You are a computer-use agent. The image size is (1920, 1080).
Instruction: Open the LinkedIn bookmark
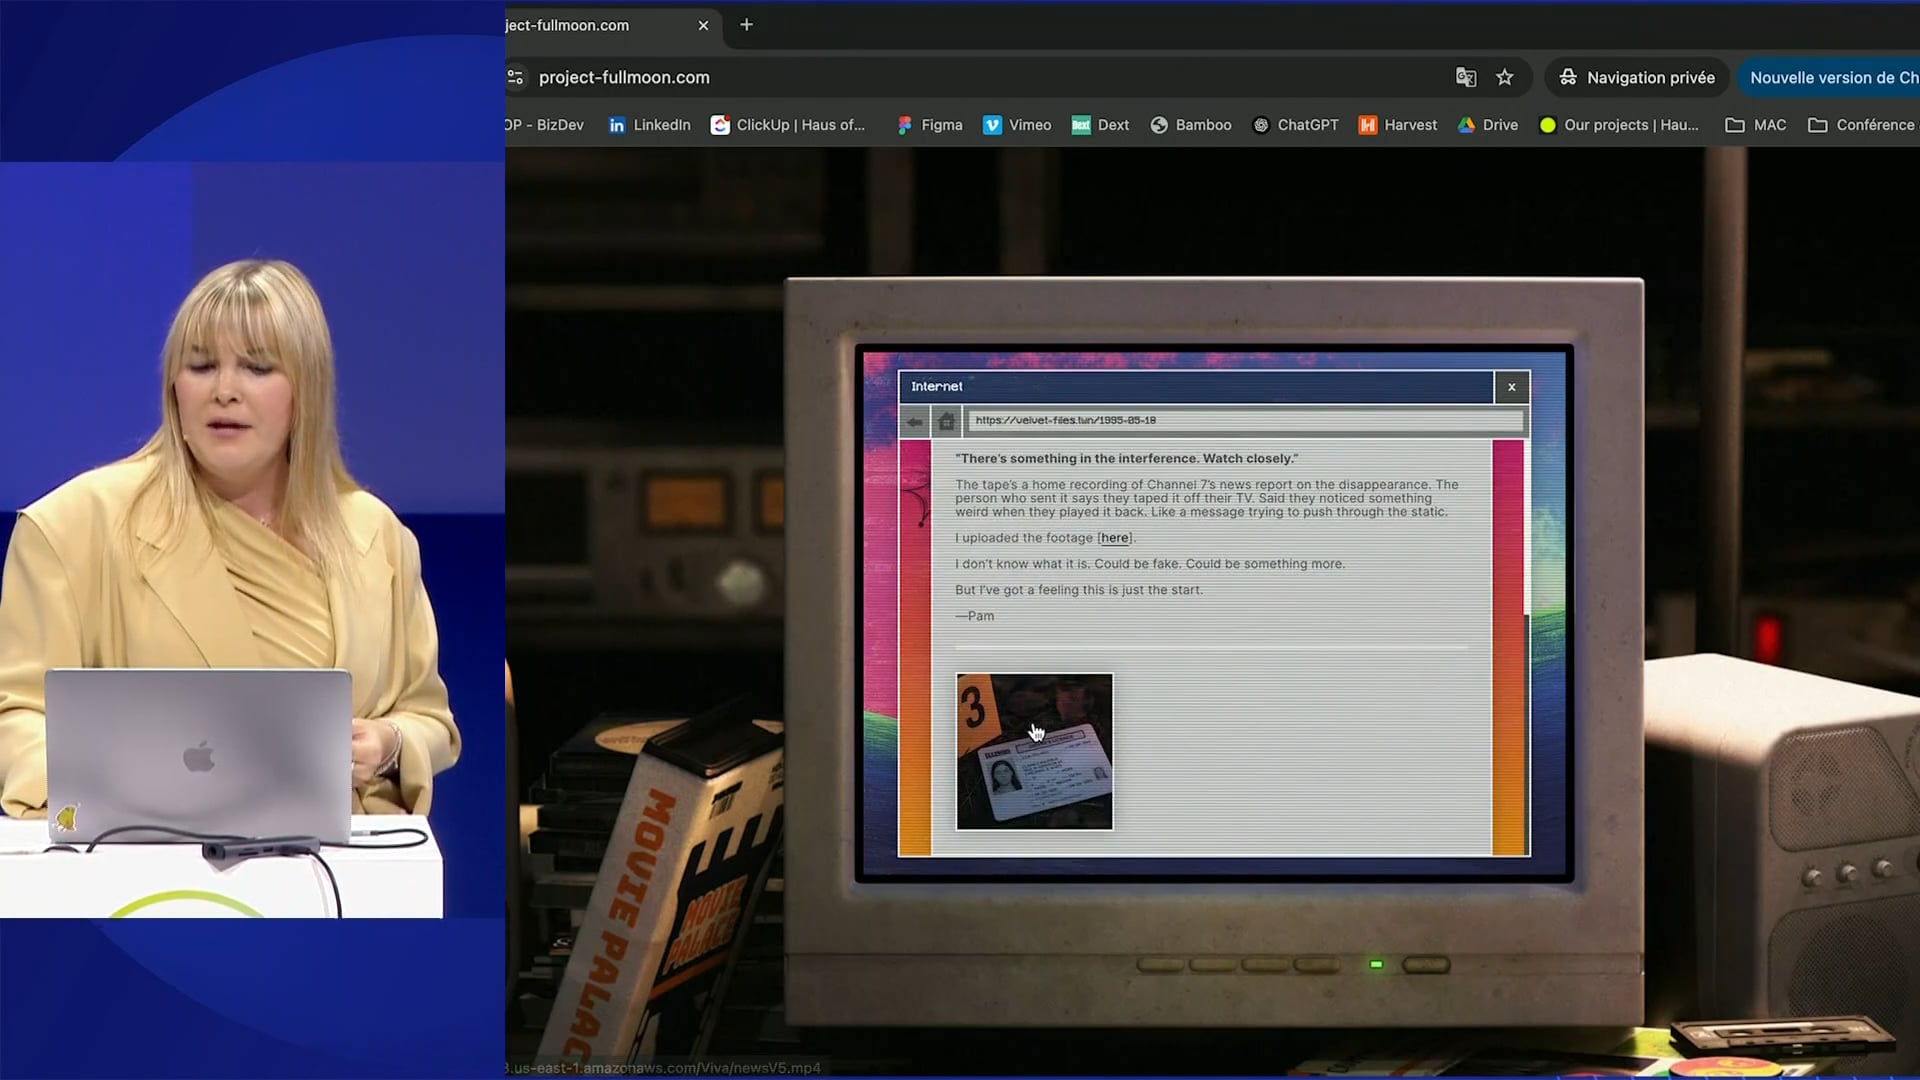(x=650, y=125)
